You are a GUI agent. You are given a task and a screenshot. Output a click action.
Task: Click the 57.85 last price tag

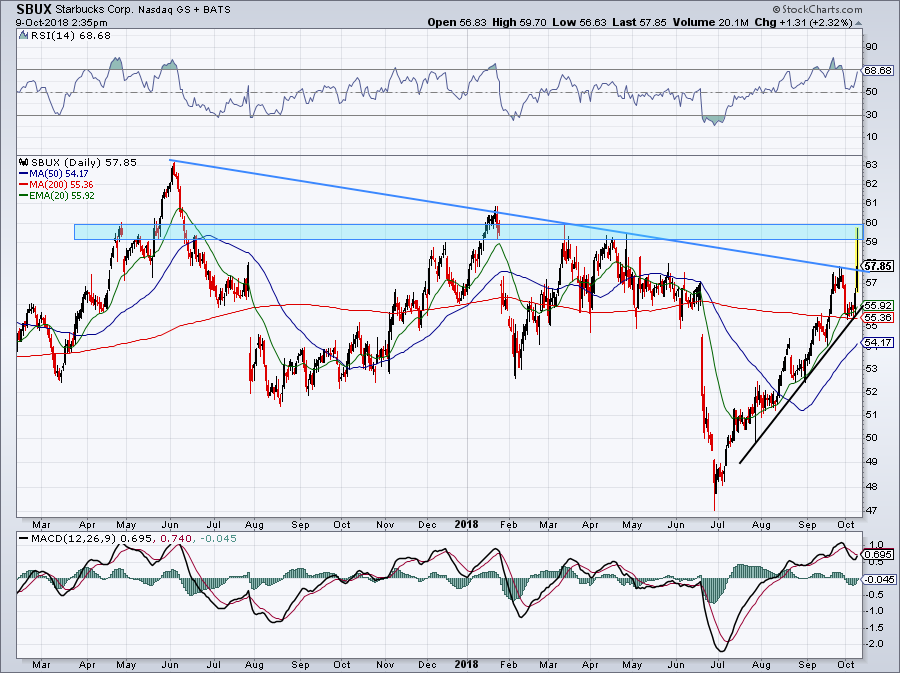point(877,267)
